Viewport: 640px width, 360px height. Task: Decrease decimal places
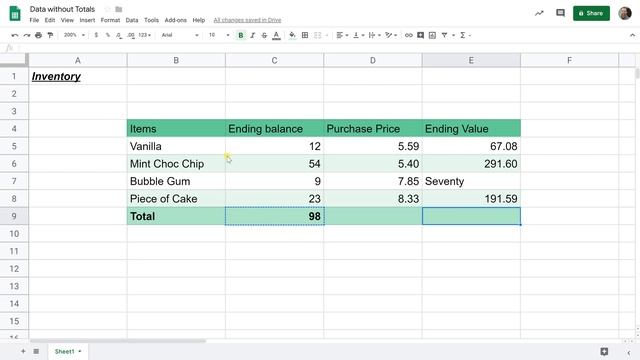pyautogui.click(x=118, y=35)
